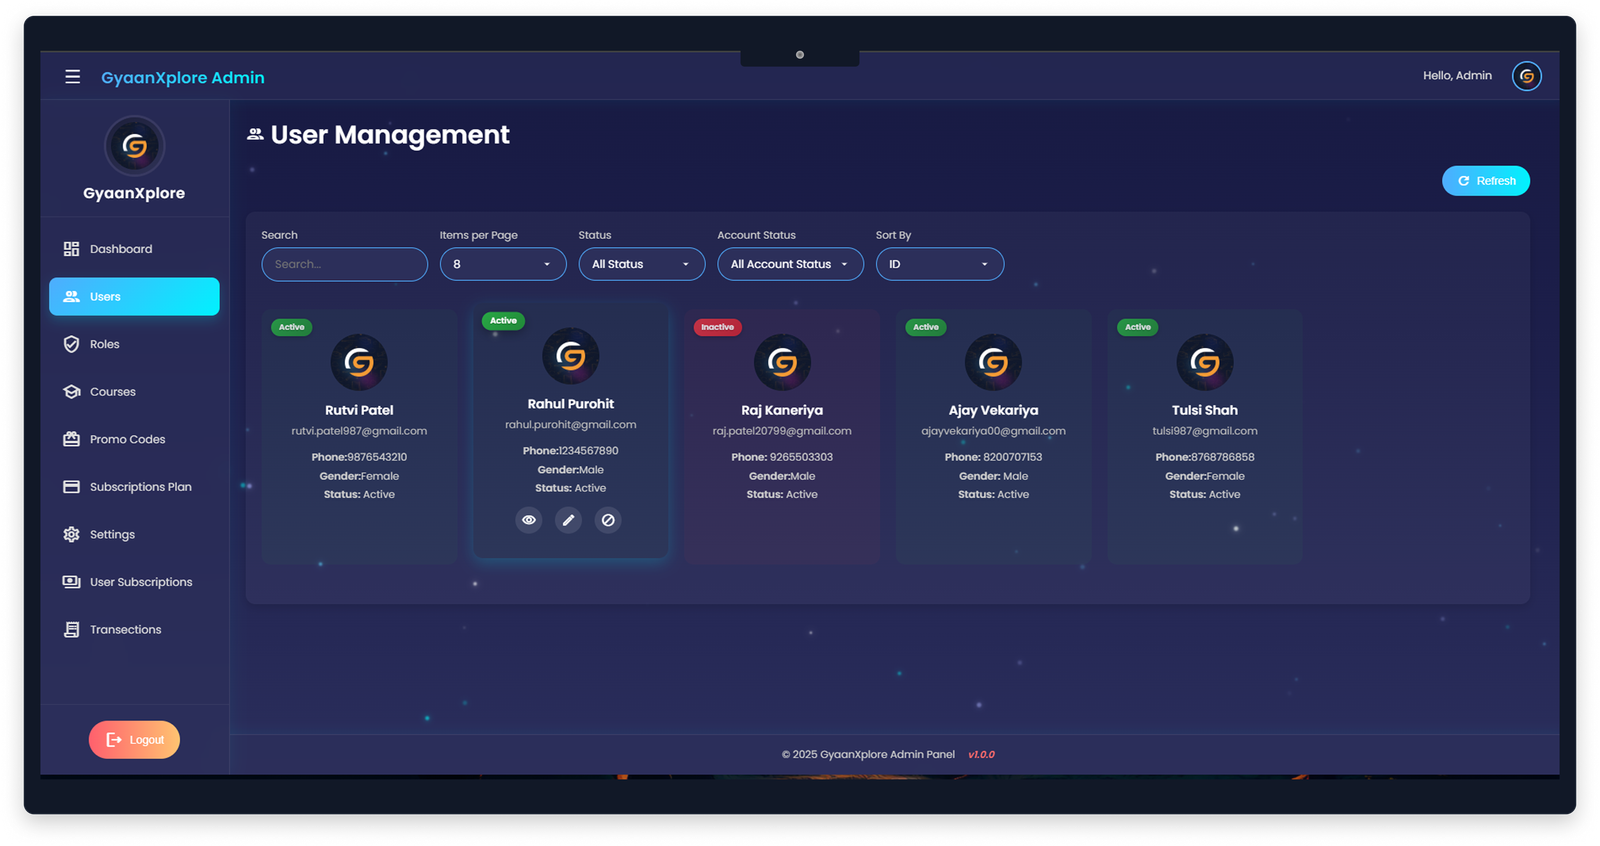
Task: Open Promo Codes page
Action: [127, 439]
